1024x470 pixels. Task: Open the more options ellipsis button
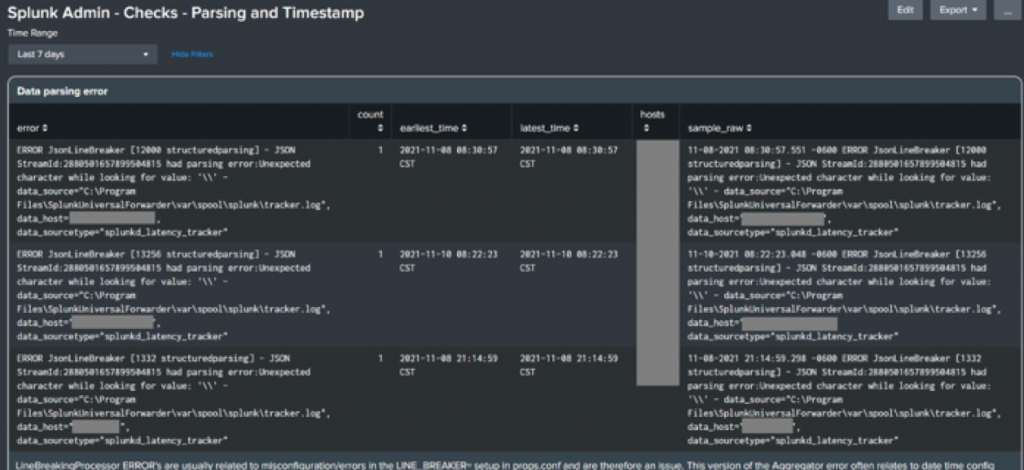[x=1006, y=10]
